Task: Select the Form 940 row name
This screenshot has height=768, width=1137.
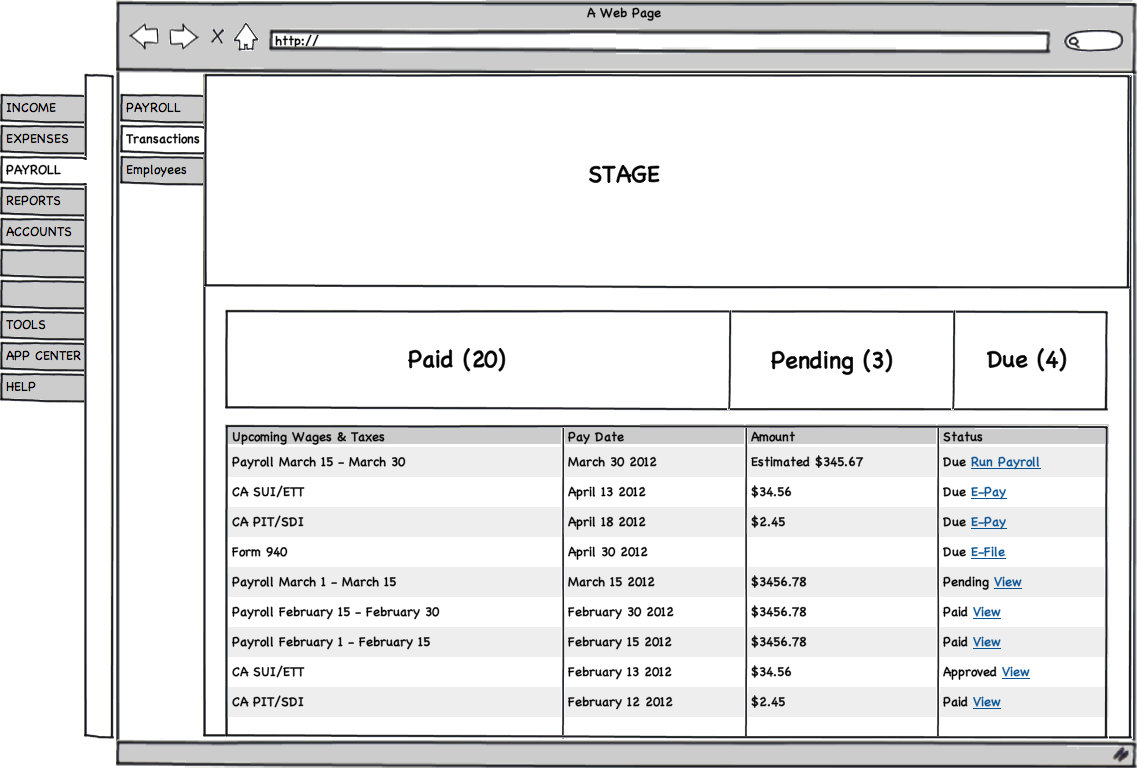Action: tap(260, 552)
